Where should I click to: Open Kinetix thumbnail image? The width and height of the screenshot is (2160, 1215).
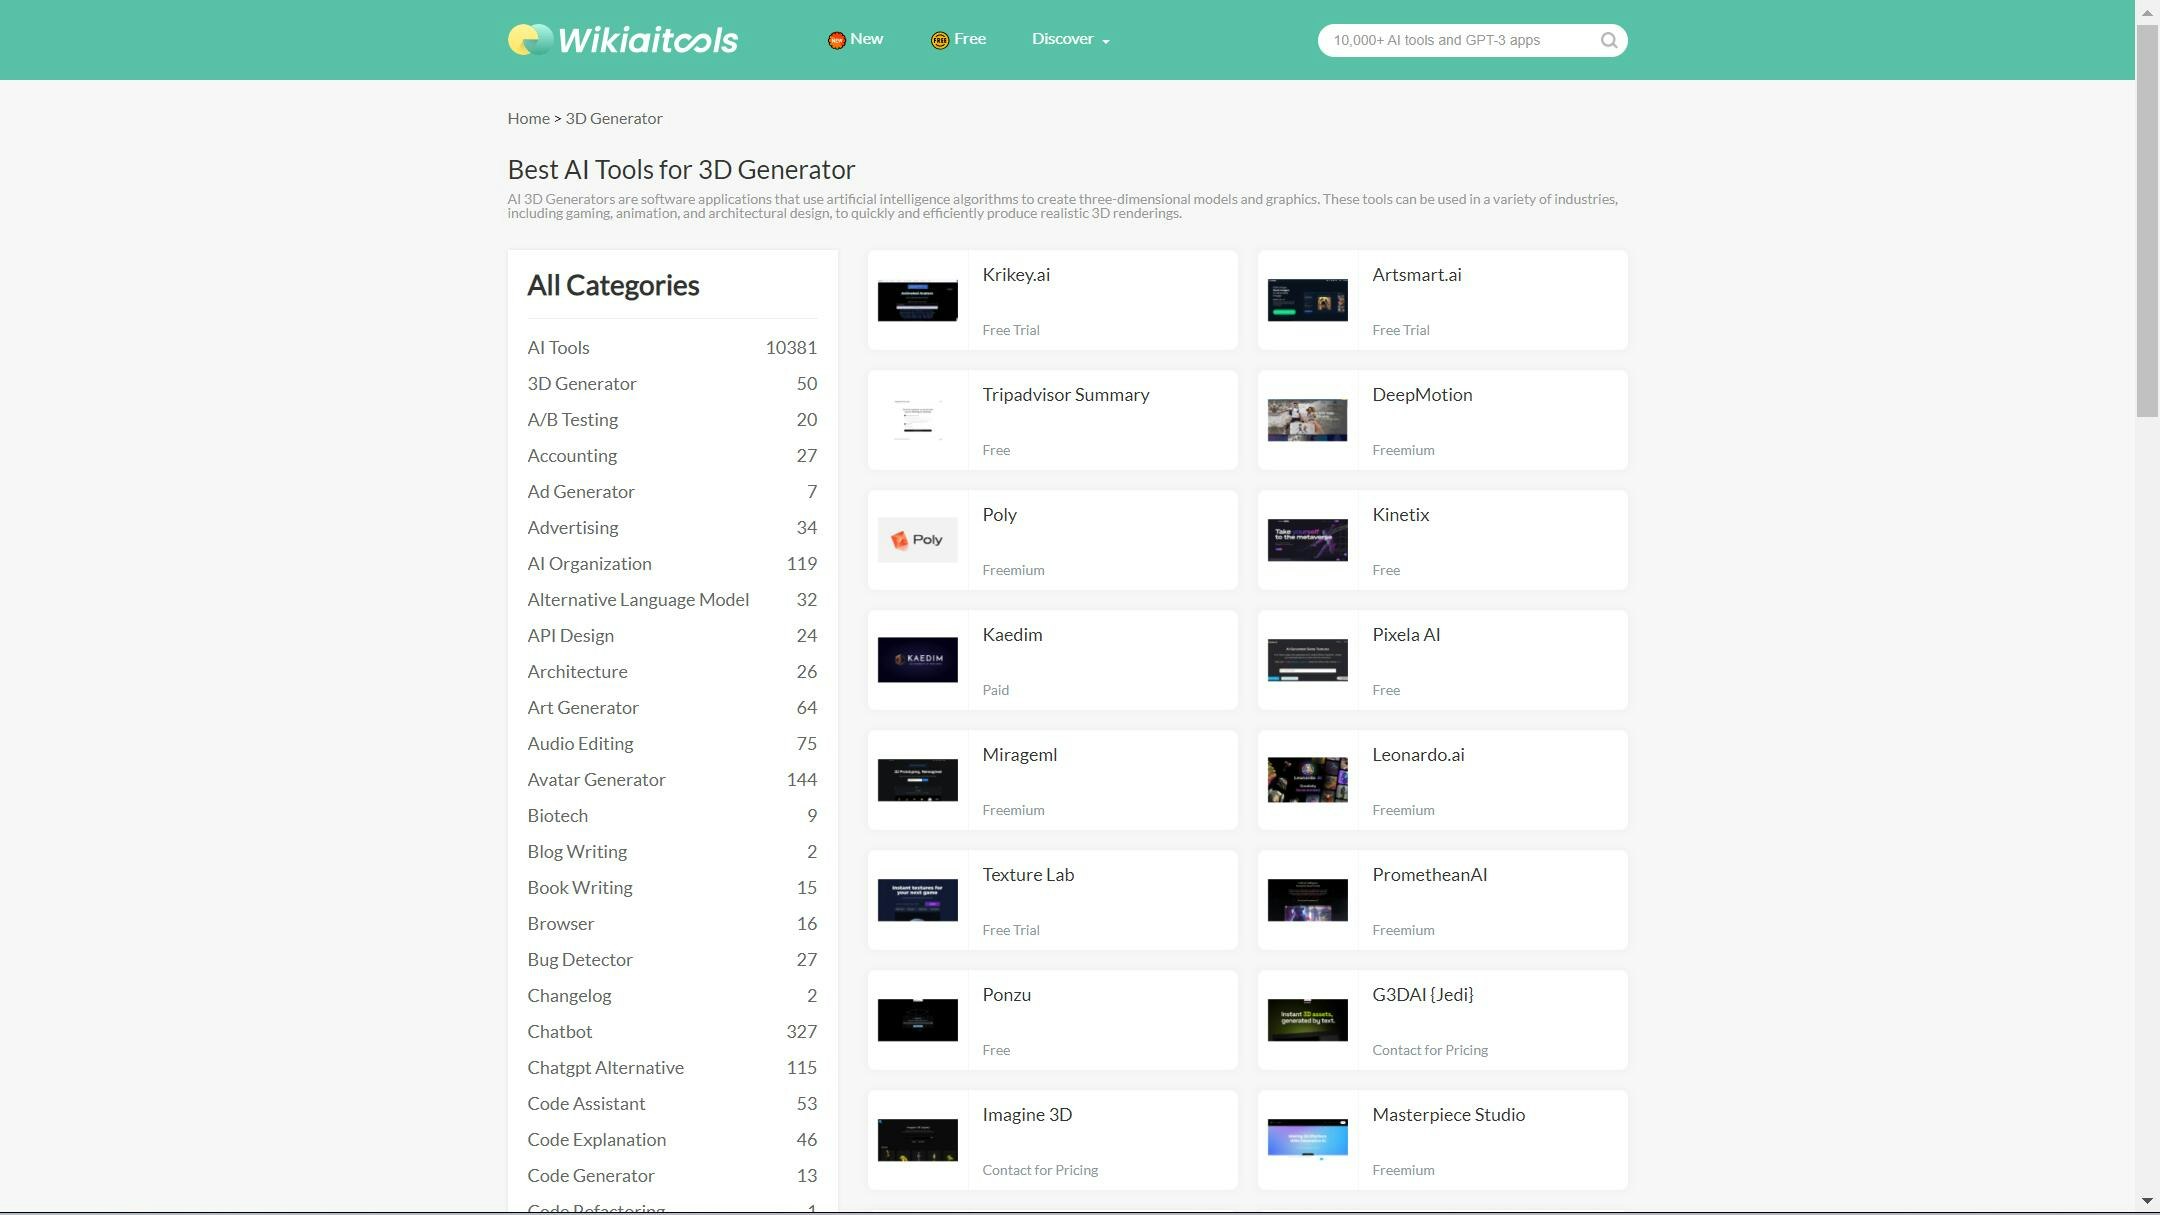click(x=1307, y=540)
